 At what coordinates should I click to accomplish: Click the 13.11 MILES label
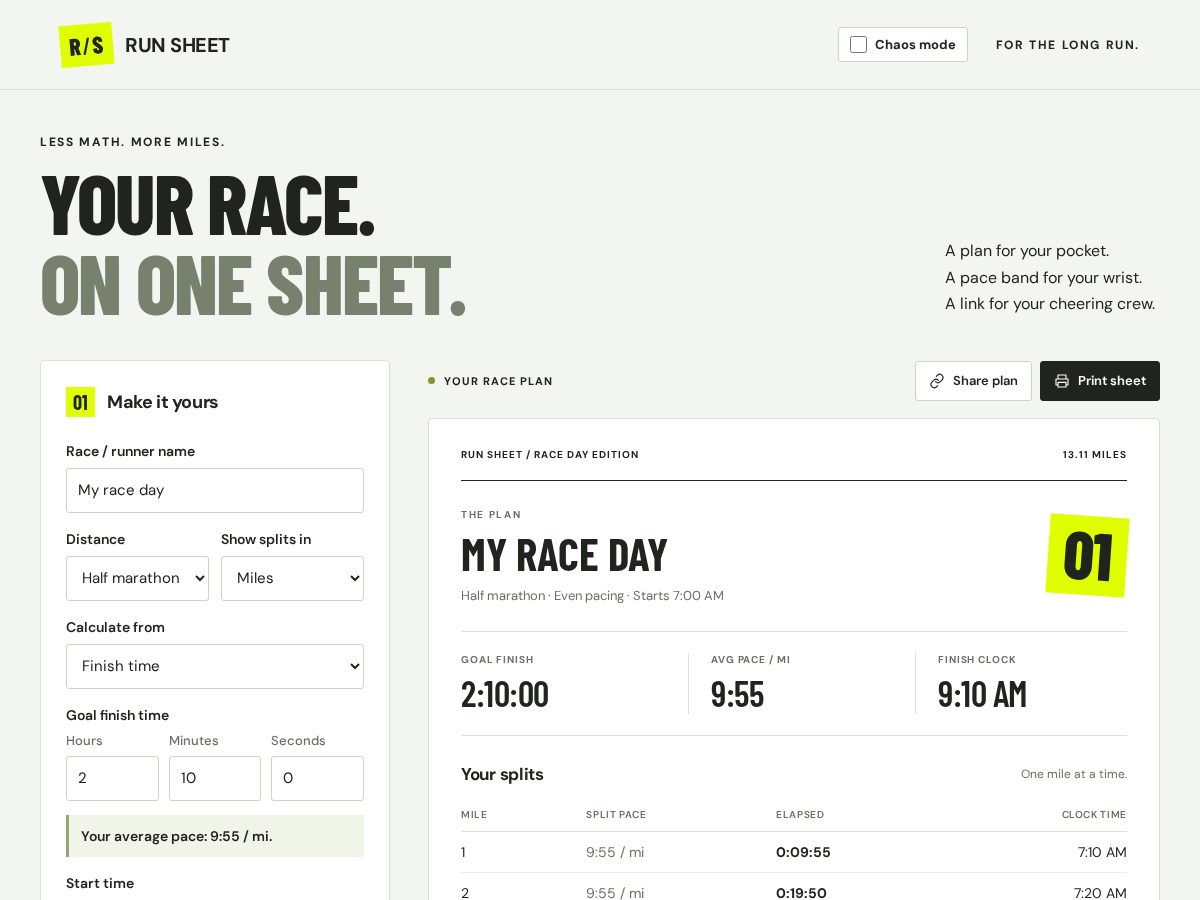1094,454
